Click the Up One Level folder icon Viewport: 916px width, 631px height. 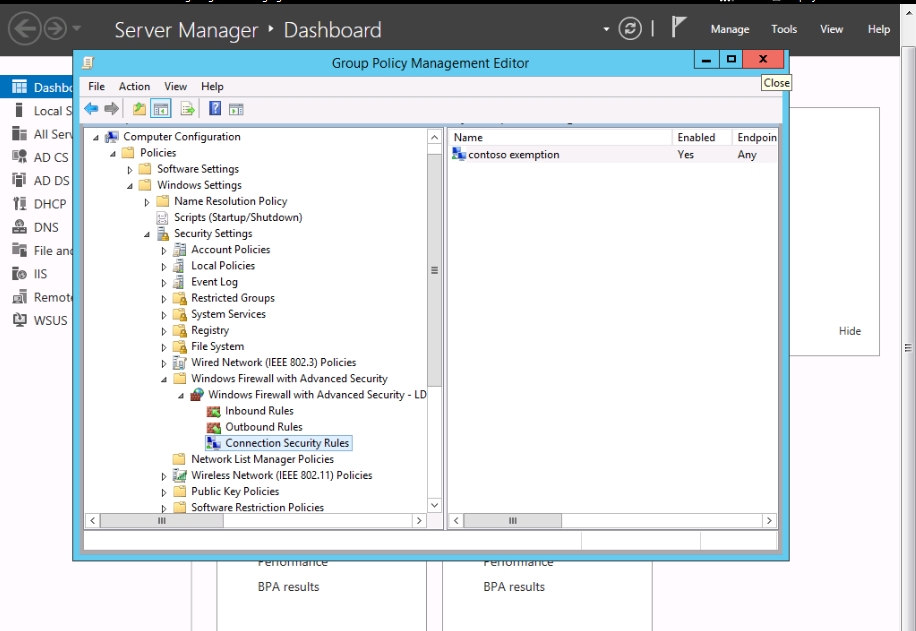139,109
